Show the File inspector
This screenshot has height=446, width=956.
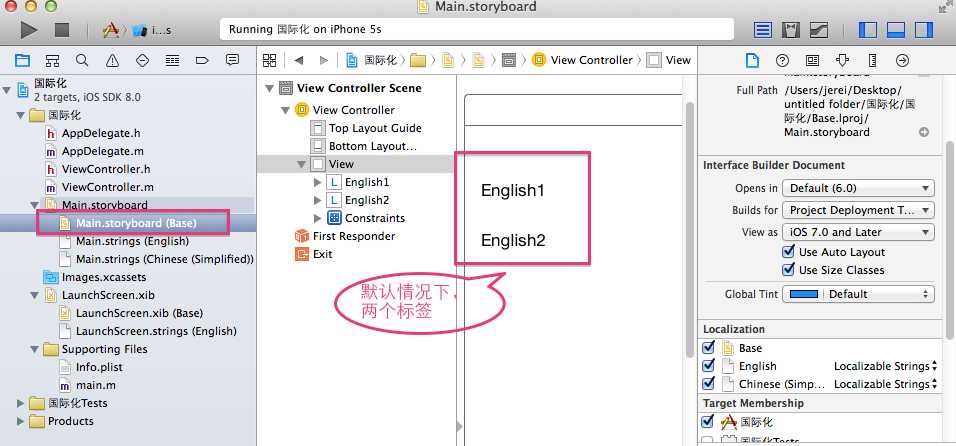[752, 60]
